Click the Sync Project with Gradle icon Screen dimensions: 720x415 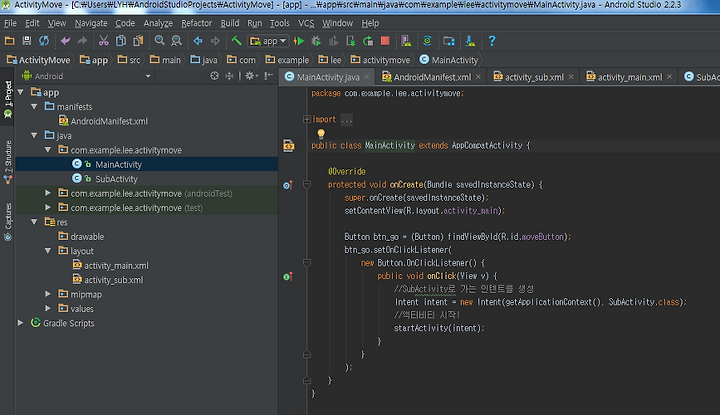point(427,41)
